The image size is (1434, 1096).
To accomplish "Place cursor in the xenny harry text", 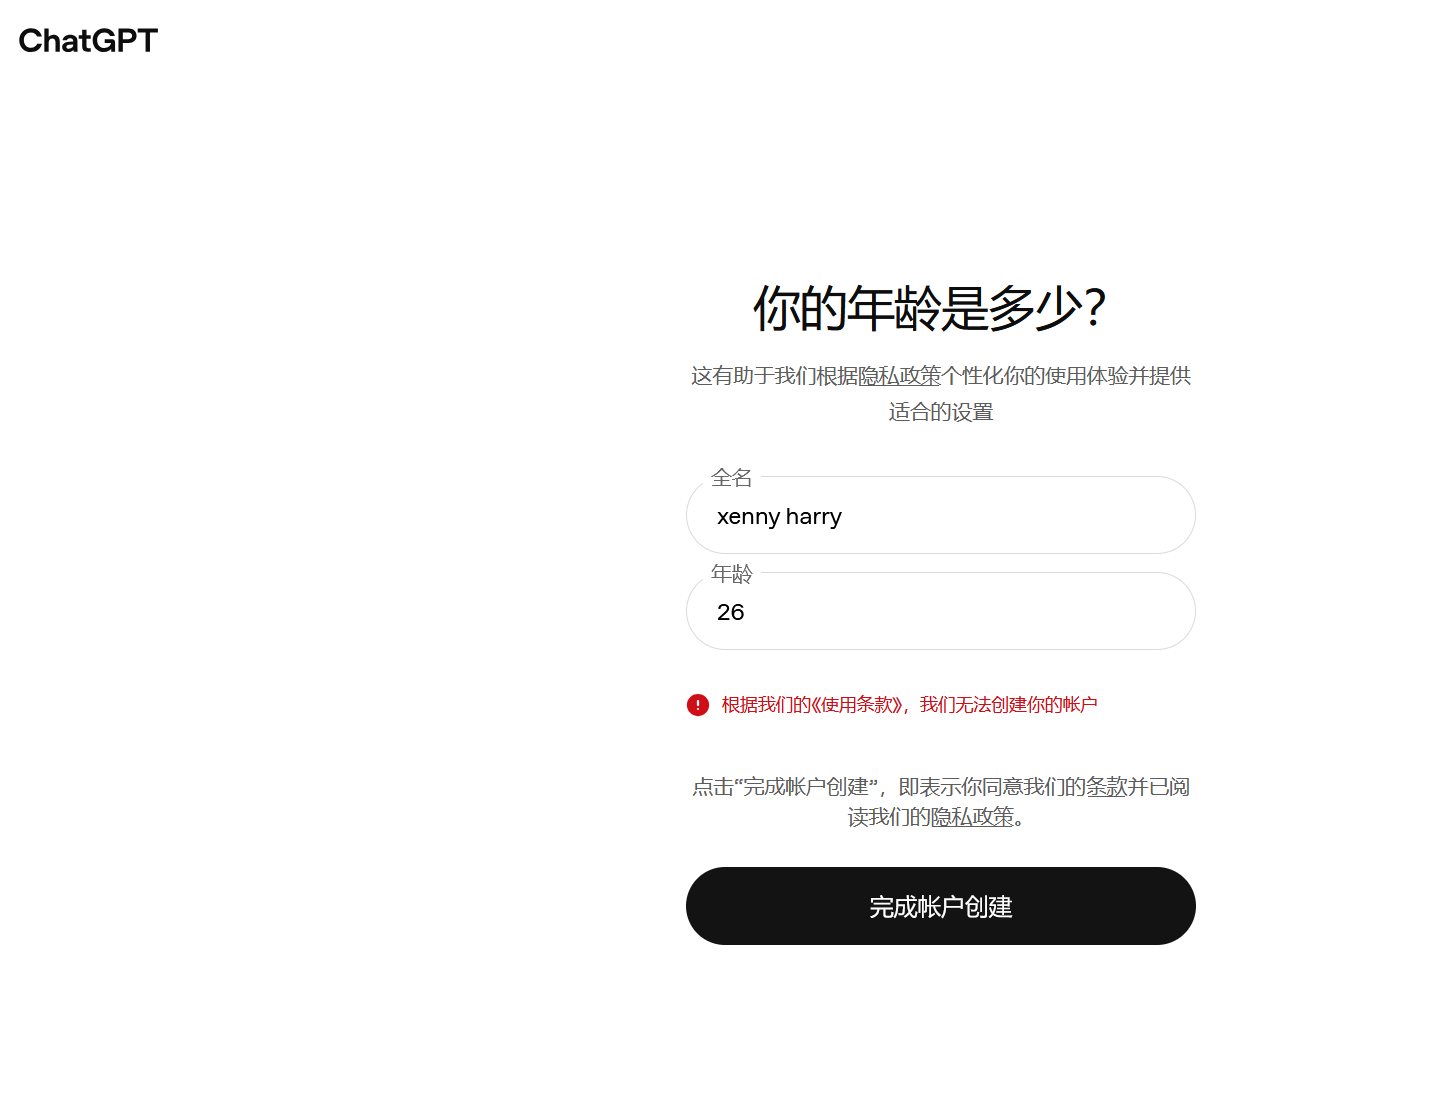I will 779,517.
